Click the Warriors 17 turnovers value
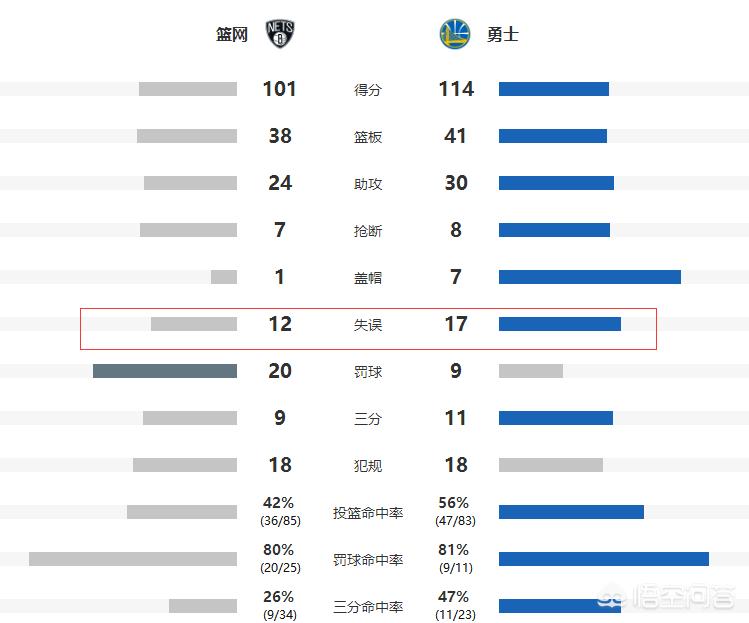This screenshot has width=749, height=623. 456,324
